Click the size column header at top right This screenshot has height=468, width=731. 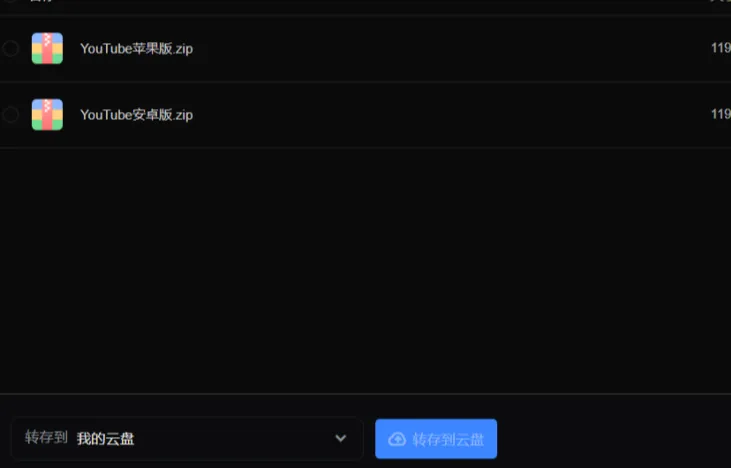click(720, 1)
